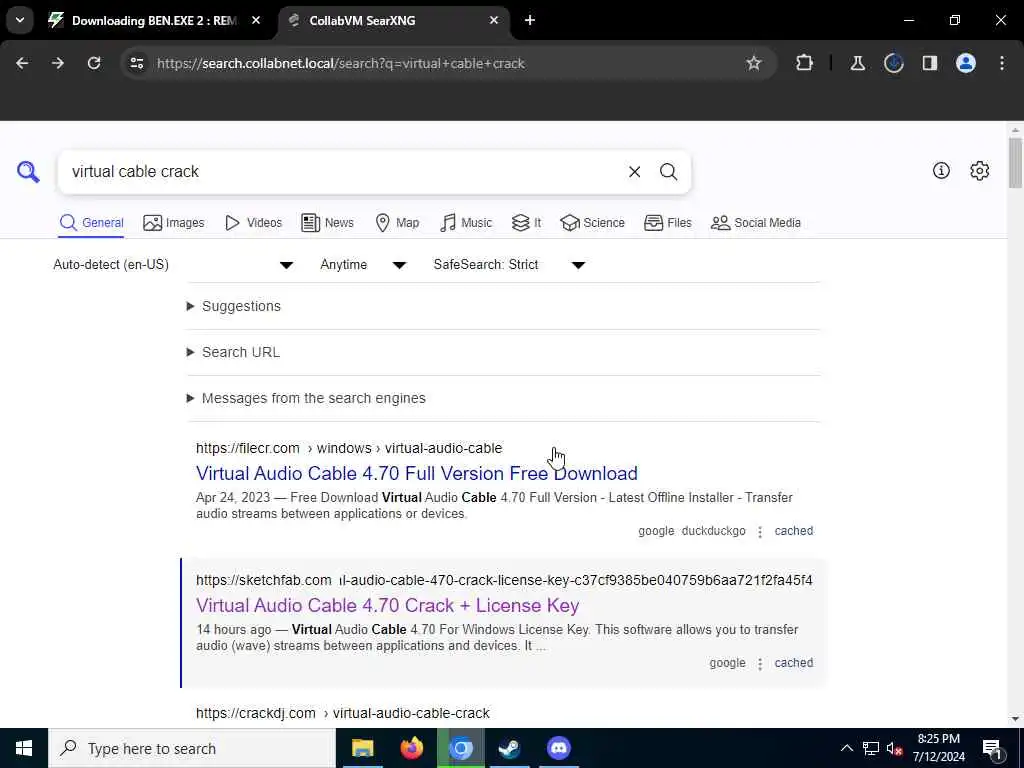
Task: Click the SearXNG magnifier logo
Action: tap(28, 172)
